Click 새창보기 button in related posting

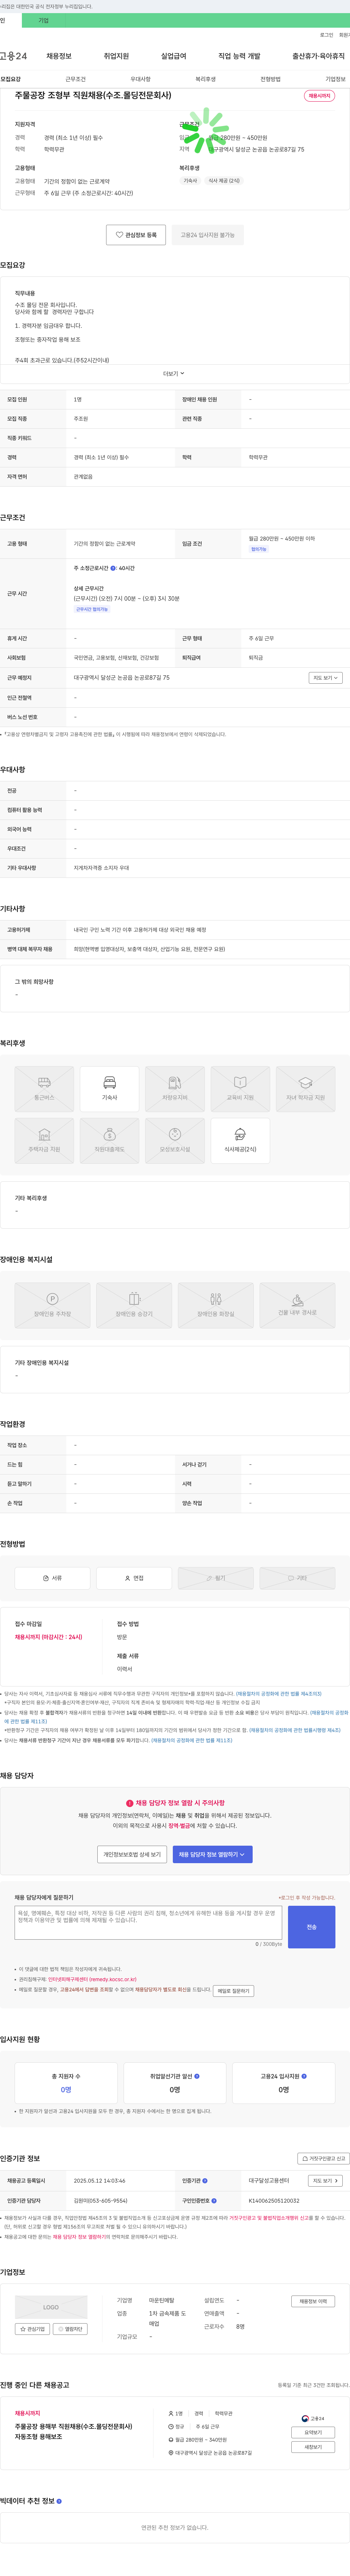pyautogui.click(x=313, y=2447)
